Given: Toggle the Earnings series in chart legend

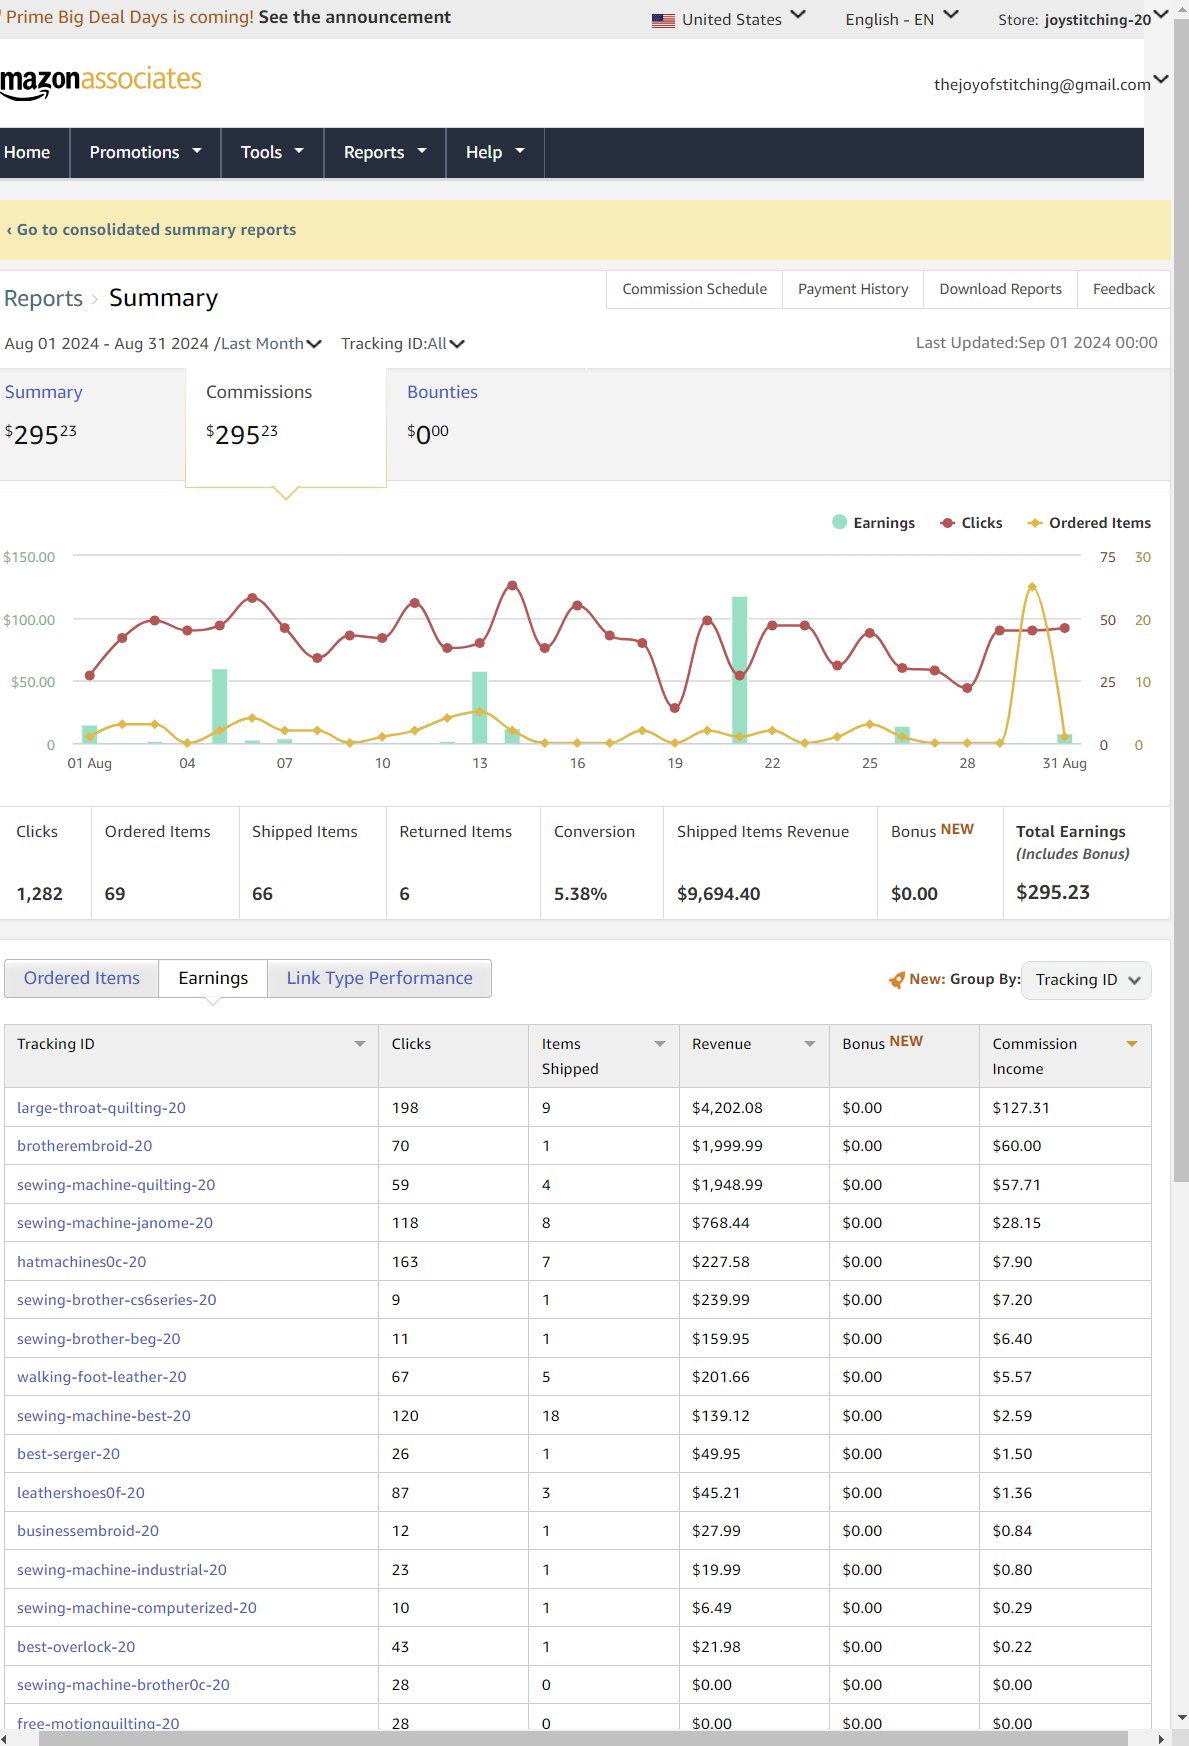Looking at the screenshot, I should click(x=874, y=523).
